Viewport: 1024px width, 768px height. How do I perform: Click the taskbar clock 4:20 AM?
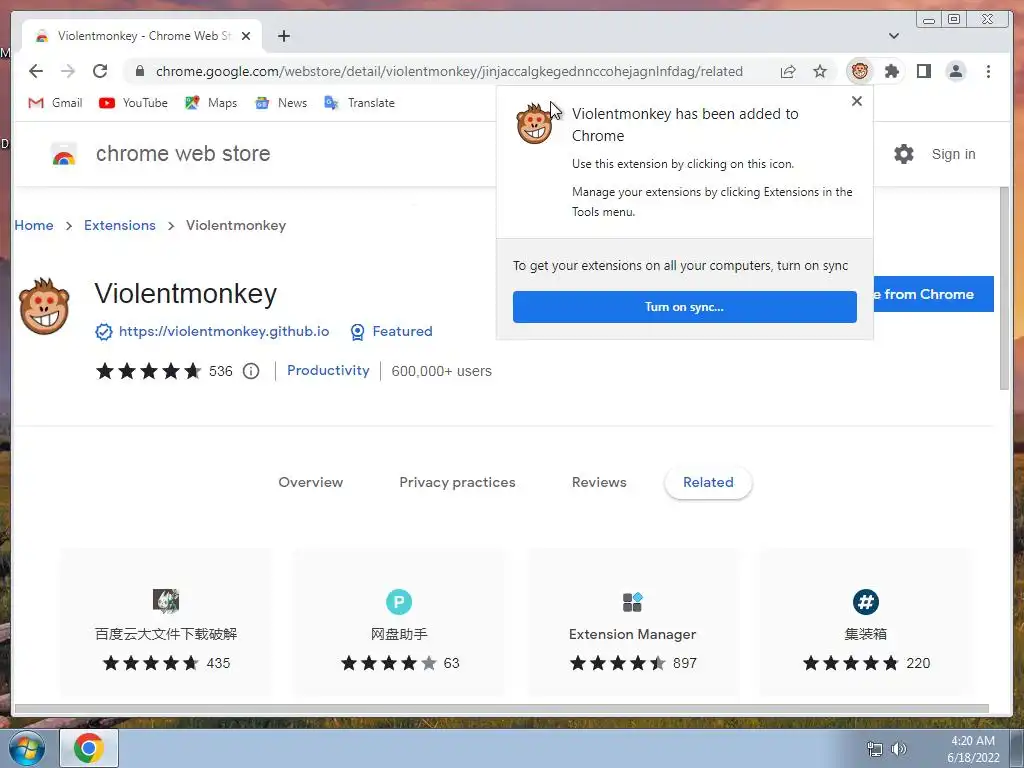973,741
